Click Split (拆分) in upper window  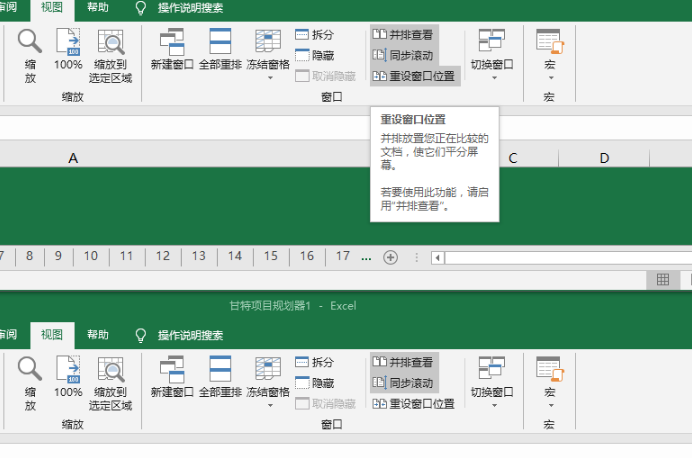pos(314,34)
